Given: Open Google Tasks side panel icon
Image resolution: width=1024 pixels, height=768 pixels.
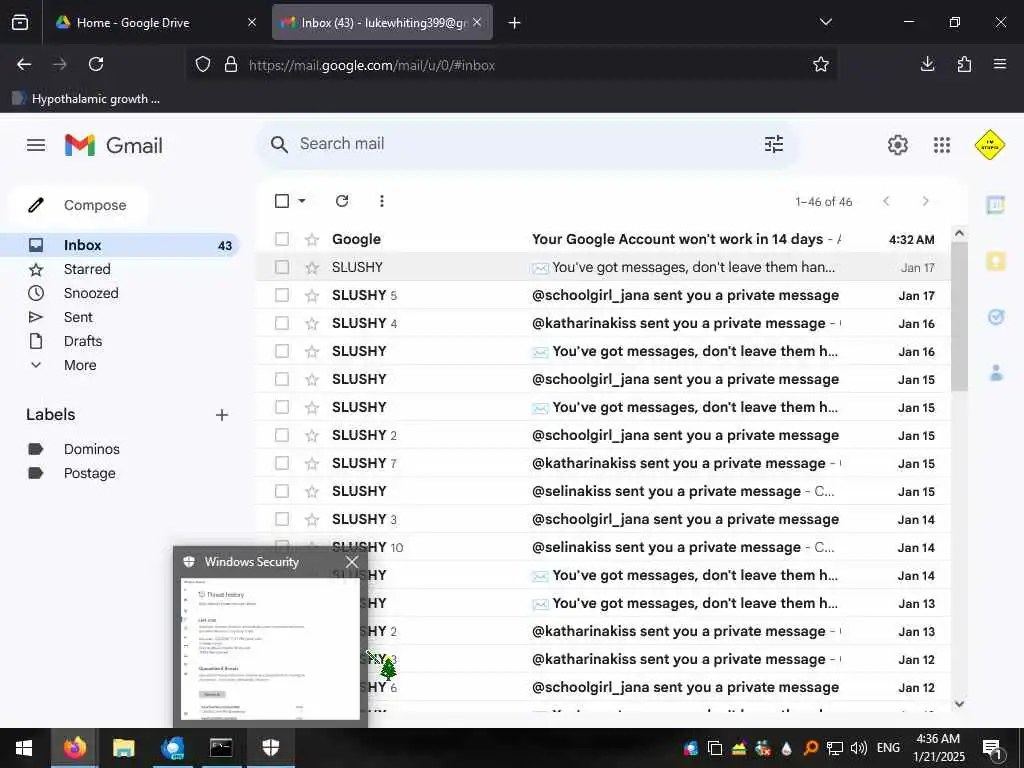Looking at the screenshot, I should [x=995, y=317].
